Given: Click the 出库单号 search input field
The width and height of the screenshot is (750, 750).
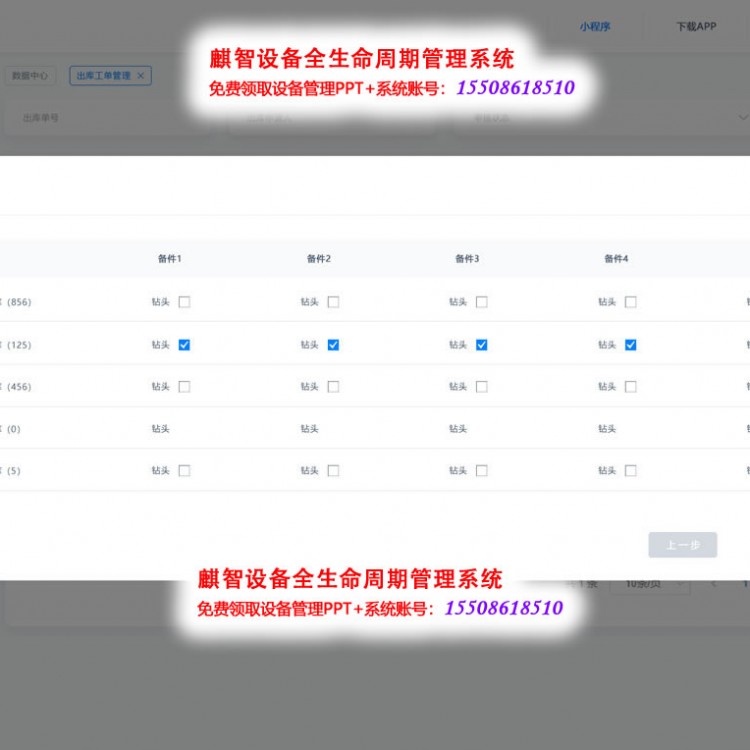Looking at the screenshot, I should click(100, 117).
